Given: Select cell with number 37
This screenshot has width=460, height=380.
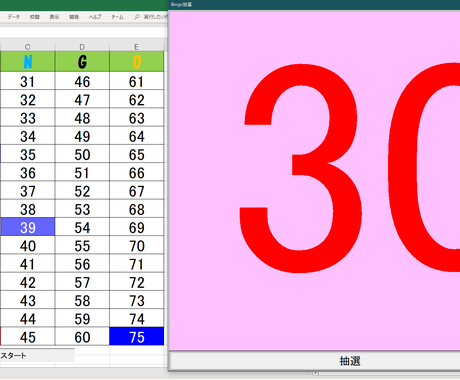Looking at the screenshot, I should [x=28, y=191].
